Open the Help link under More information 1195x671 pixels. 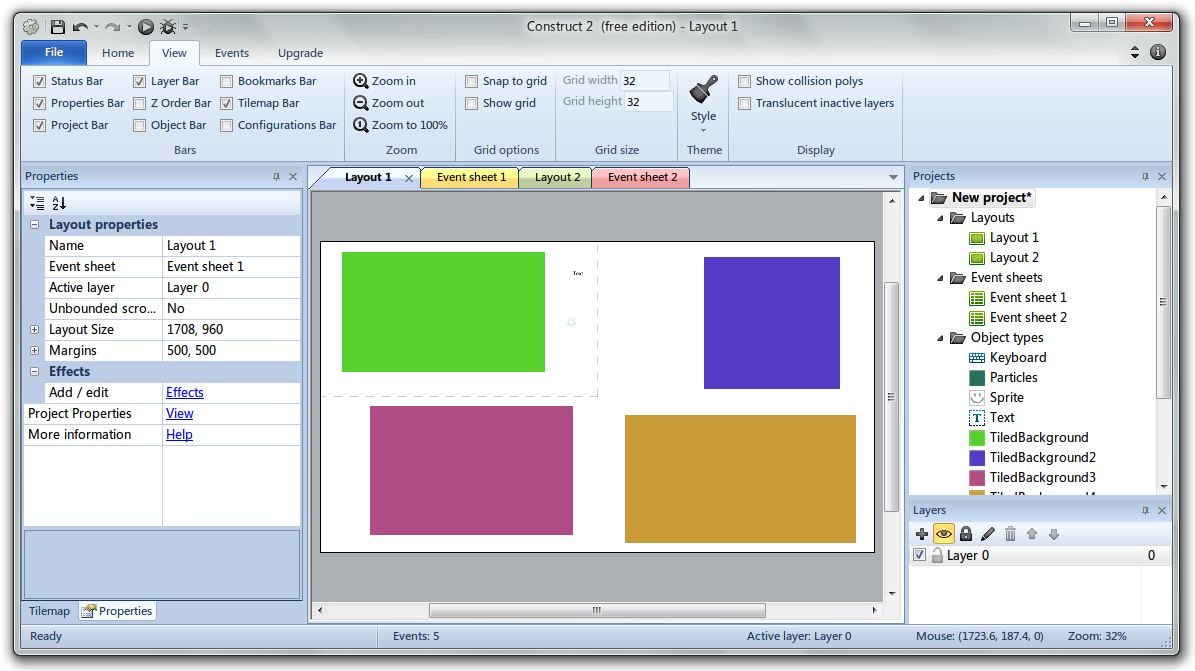point(180,434)
